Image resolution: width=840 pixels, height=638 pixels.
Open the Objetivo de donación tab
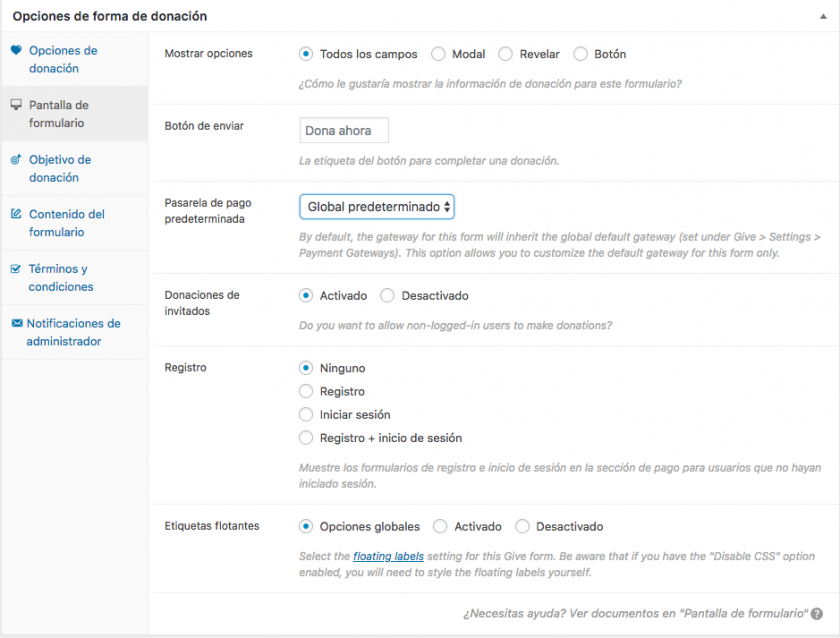(60, 169)
